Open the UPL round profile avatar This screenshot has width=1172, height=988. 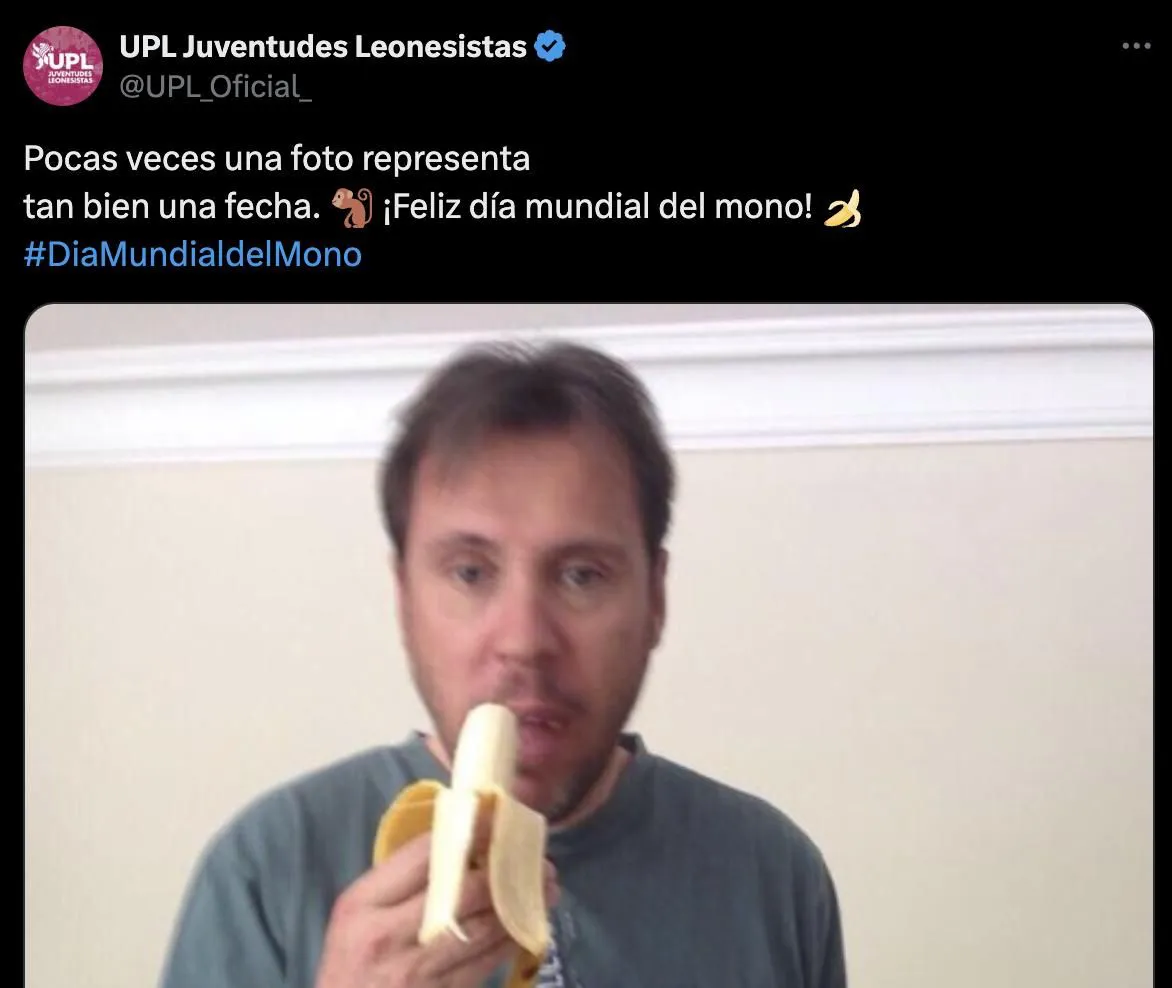[63, 66]
